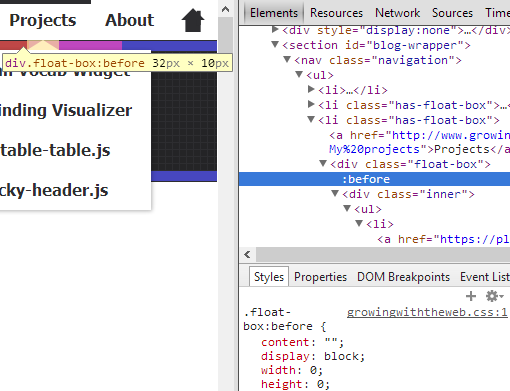Collapse the nav navigation node

287,59
